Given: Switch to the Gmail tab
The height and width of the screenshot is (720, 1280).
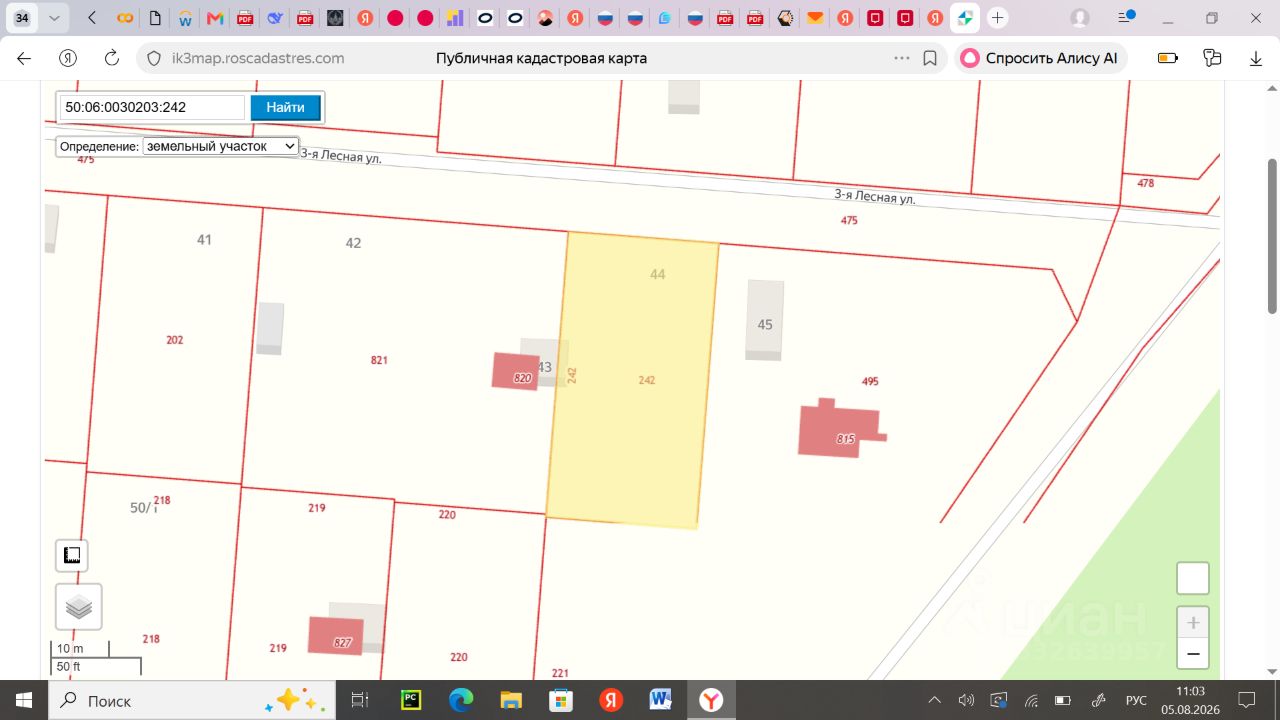Looking at the screenshot, I should click(214, 18).
